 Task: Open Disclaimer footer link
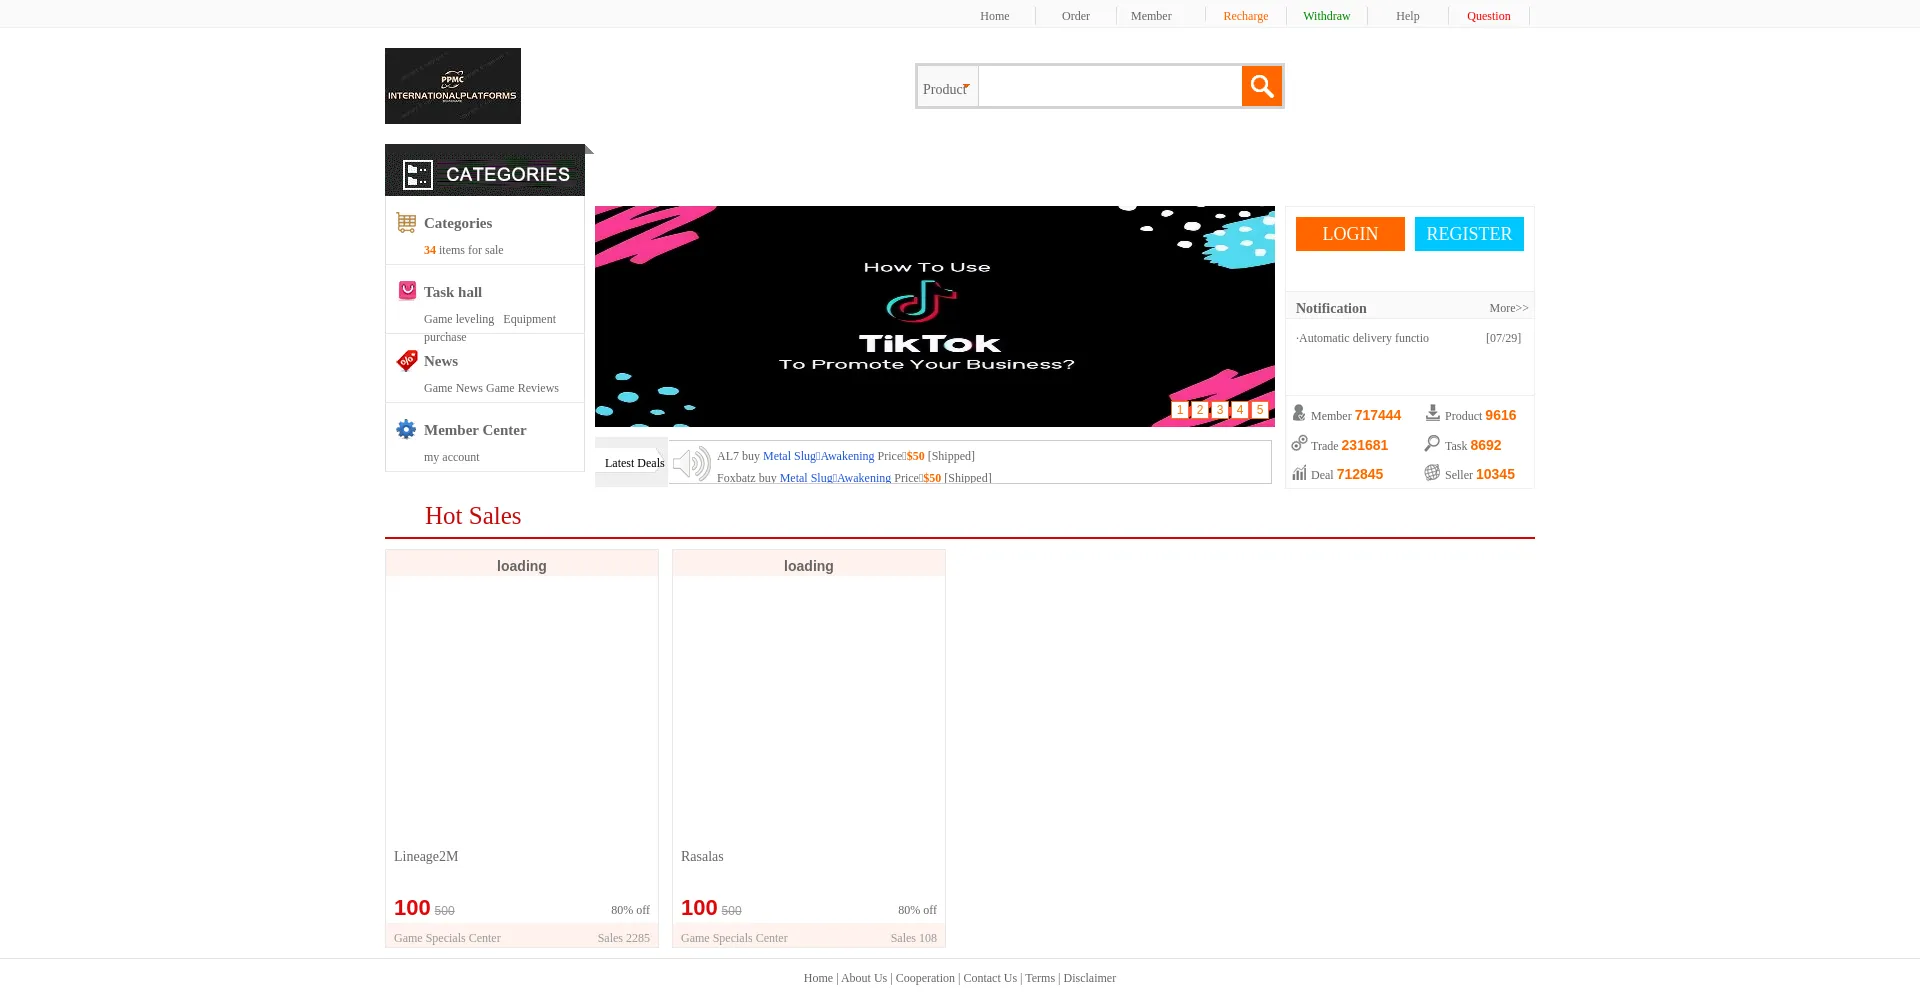click(x=1089, y=978)
